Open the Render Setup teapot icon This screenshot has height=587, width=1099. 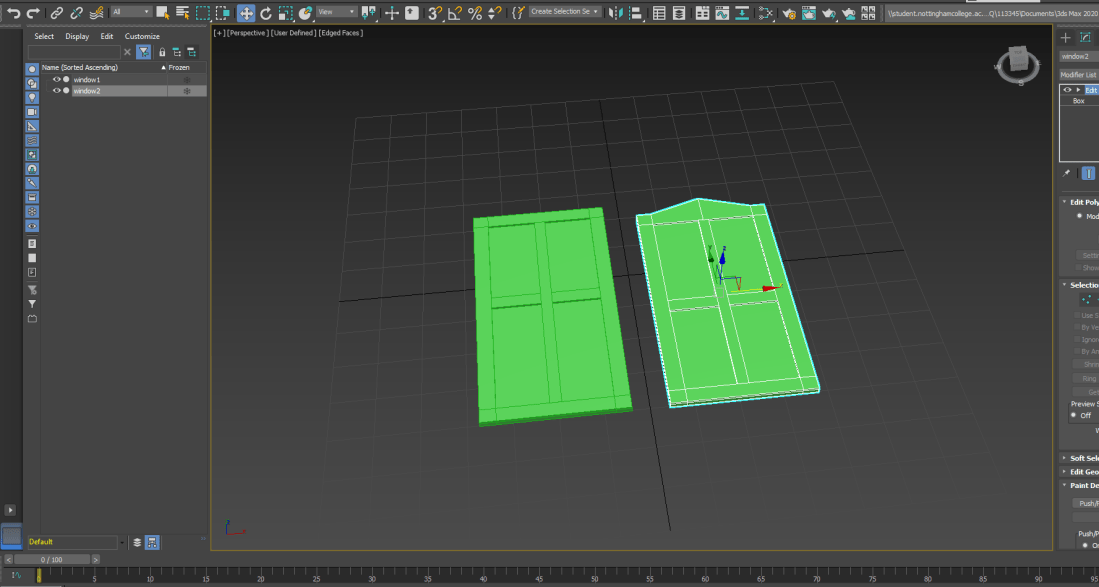[x=790, y=13]
